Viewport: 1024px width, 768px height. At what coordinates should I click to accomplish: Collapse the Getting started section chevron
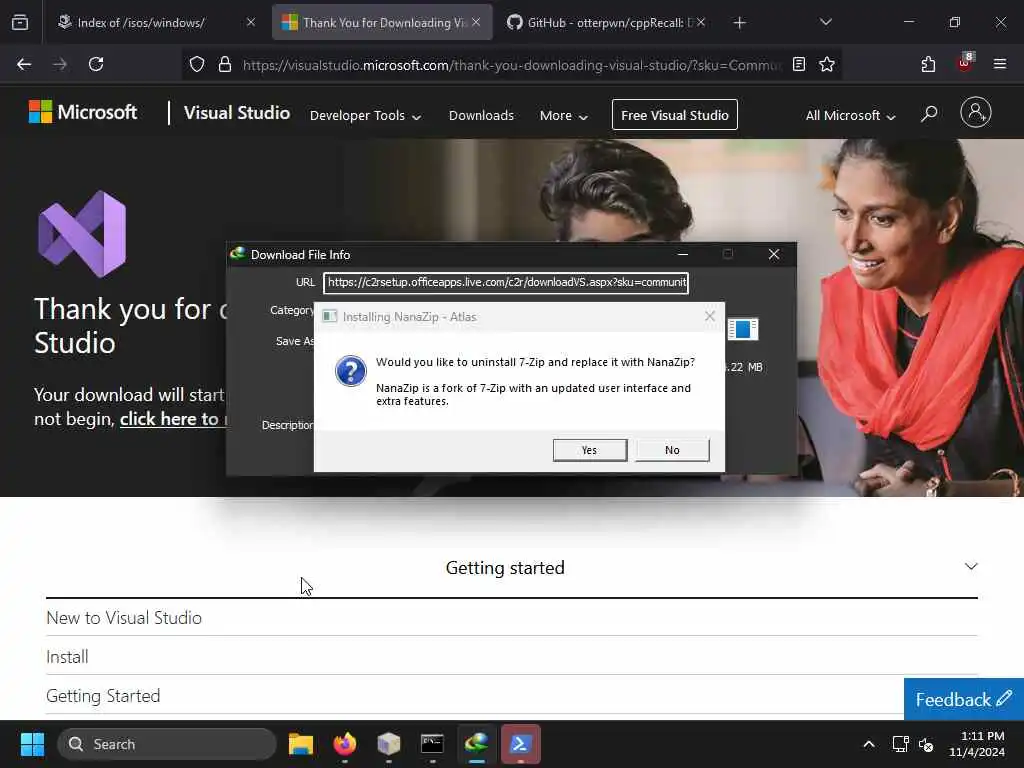[x=971, y=566]
